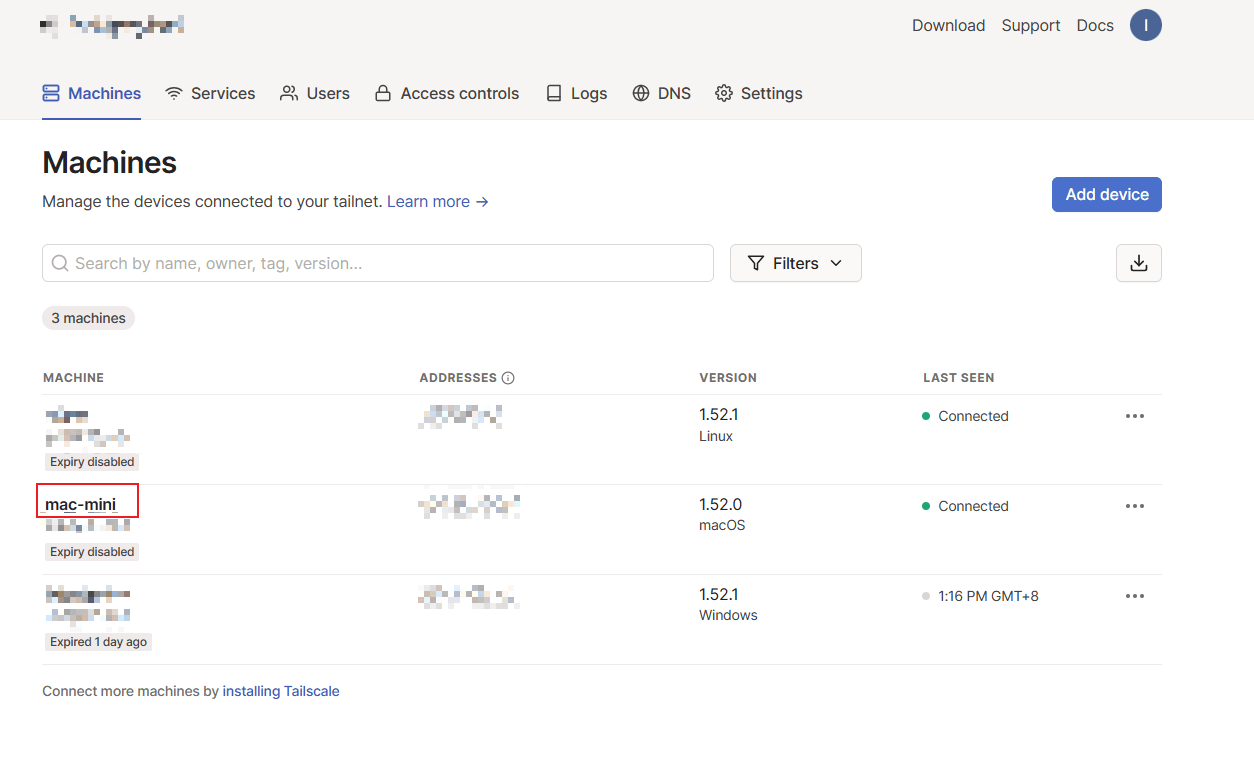
Task: Click version 1.52.0 macOS cell
Action: pyautogui.click(x=722, y=514)
